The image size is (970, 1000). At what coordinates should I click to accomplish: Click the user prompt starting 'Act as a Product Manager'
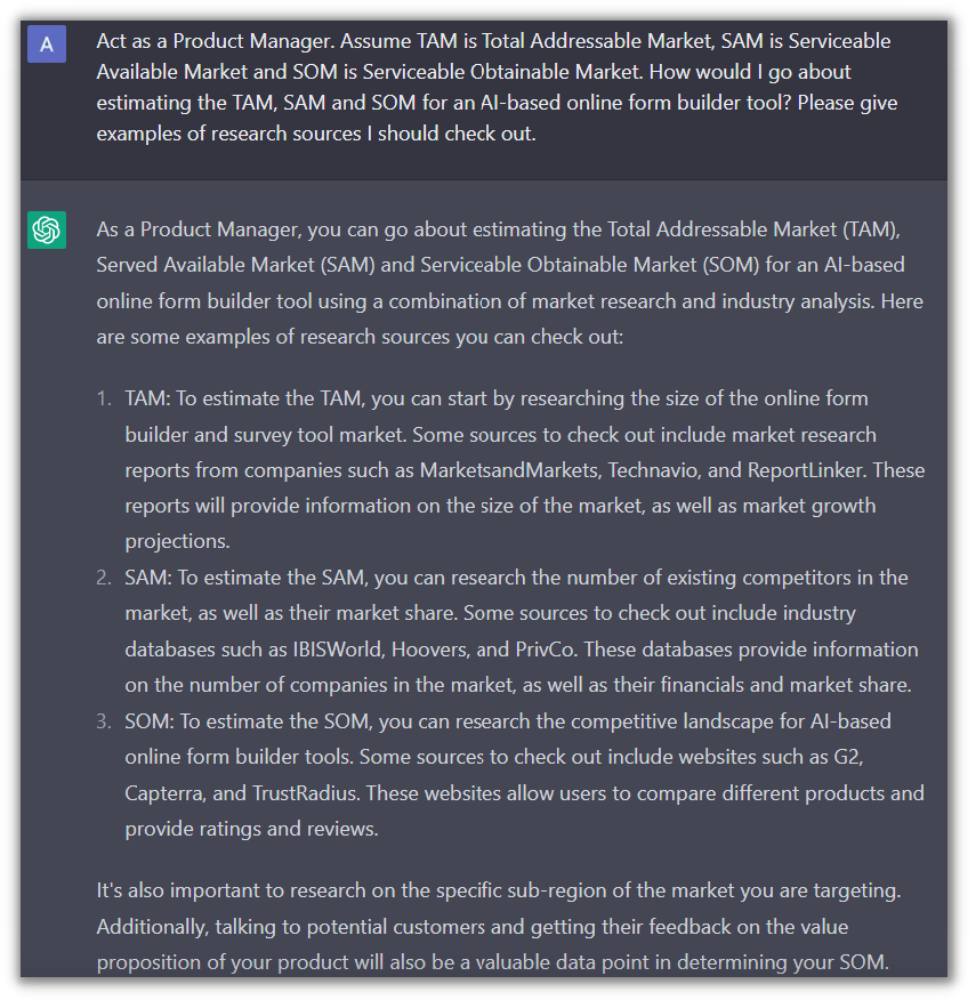[494, 87]
